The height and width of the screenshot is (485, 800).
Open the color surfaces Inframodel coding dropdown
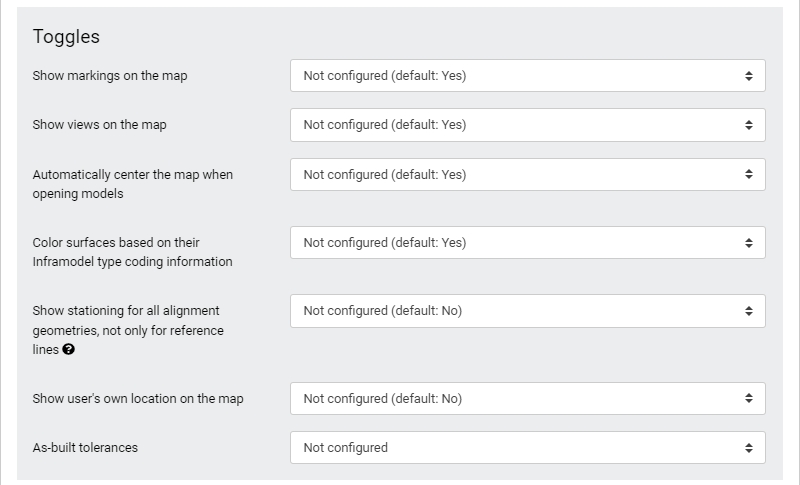pos(527,243)
